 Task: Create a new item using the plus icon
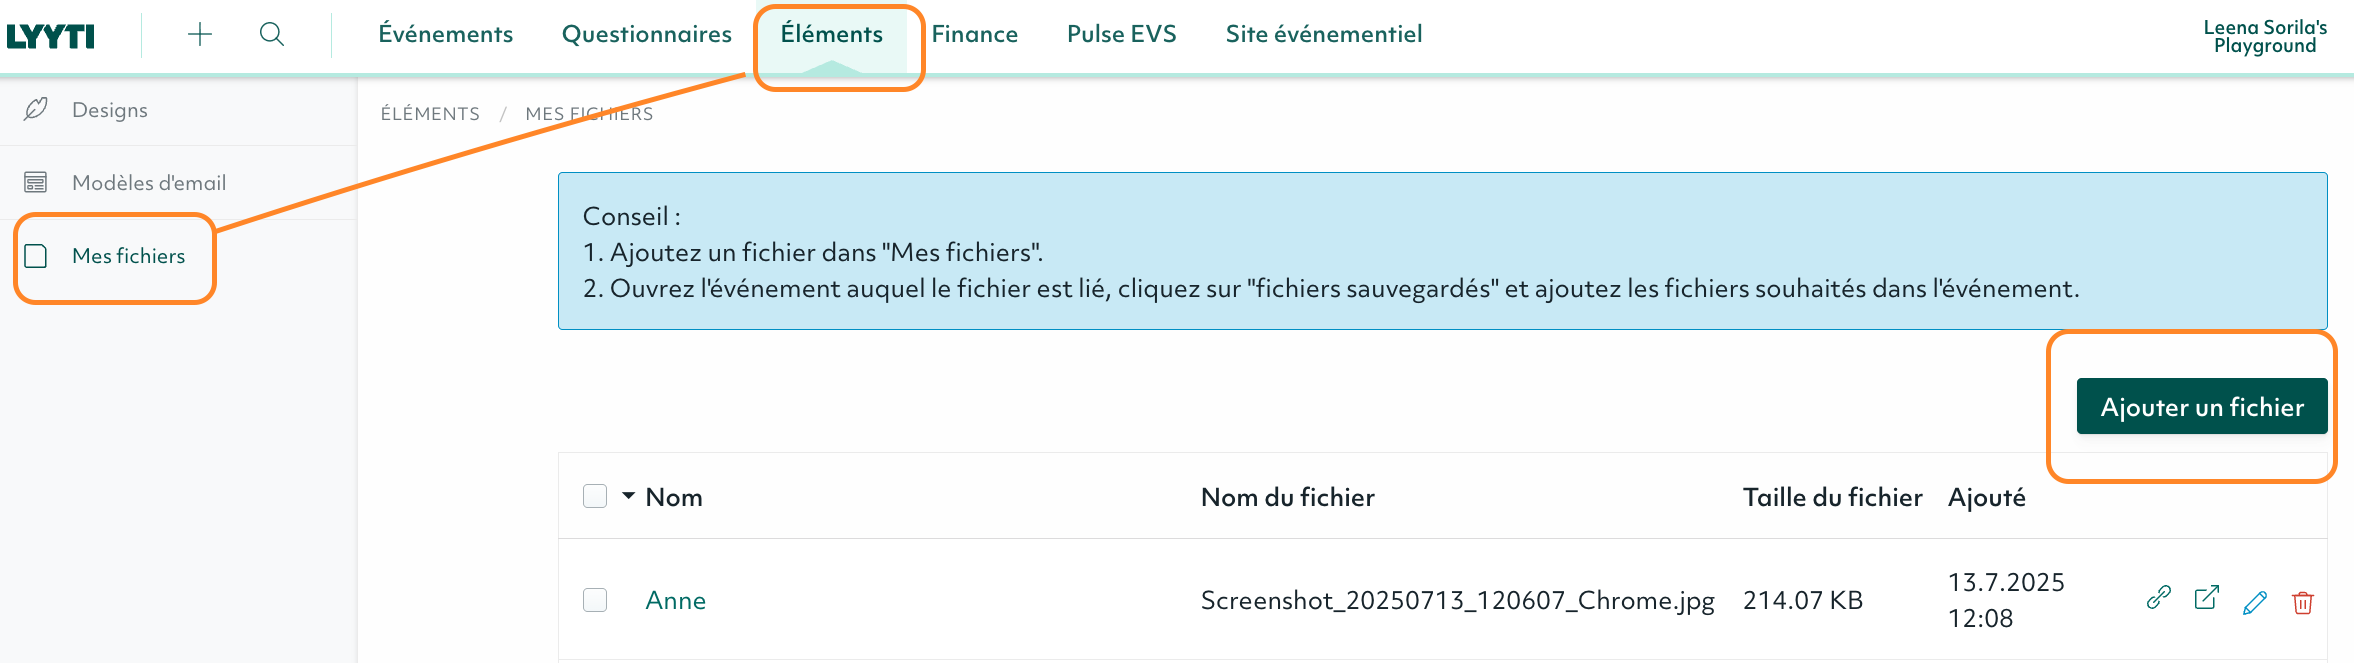(200, 33)
